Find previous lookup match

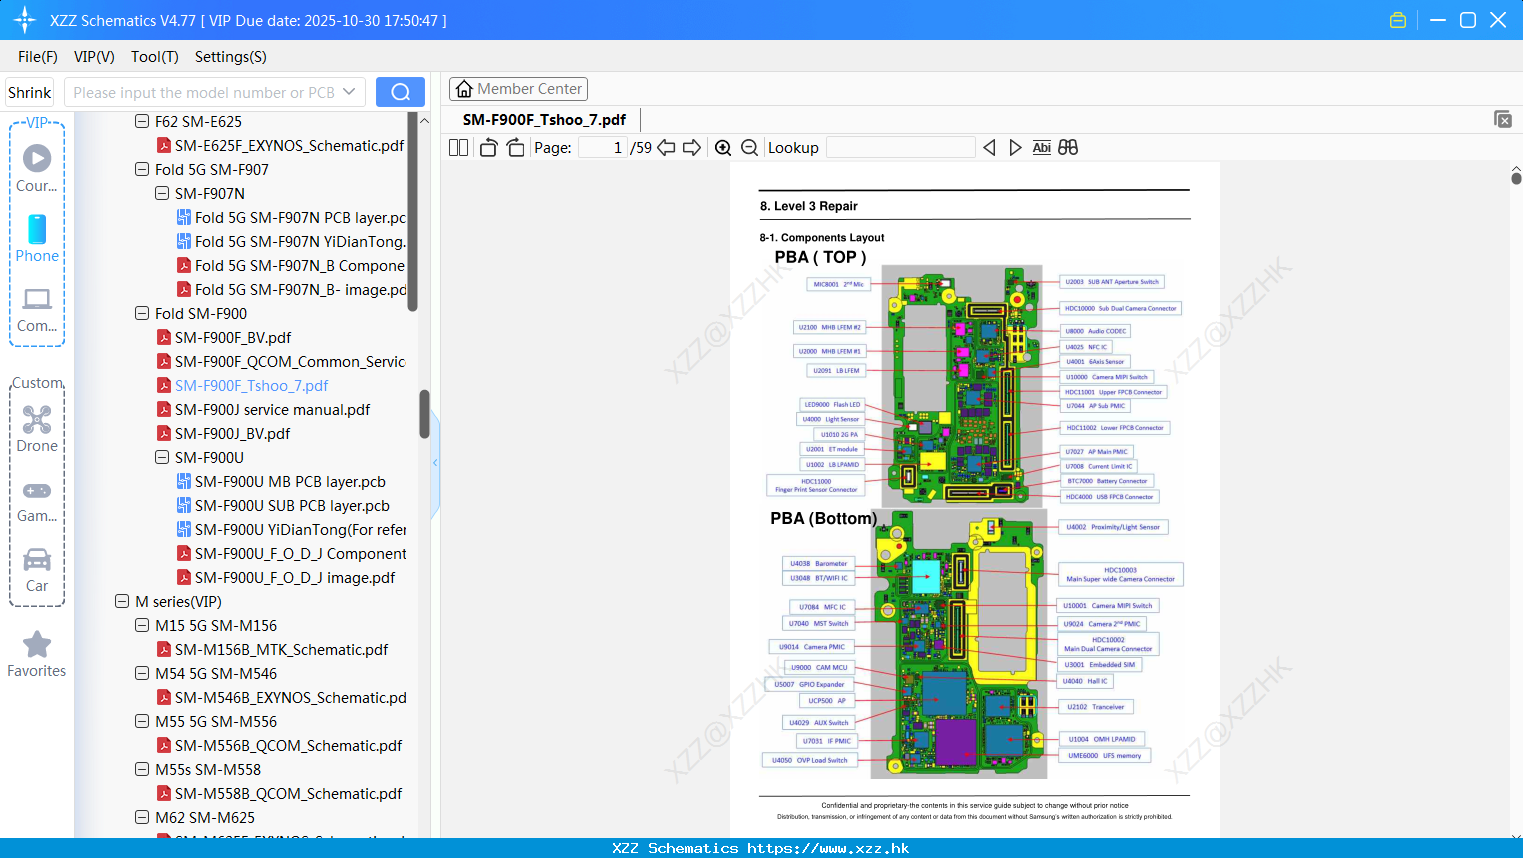click(x=989, y=147)
